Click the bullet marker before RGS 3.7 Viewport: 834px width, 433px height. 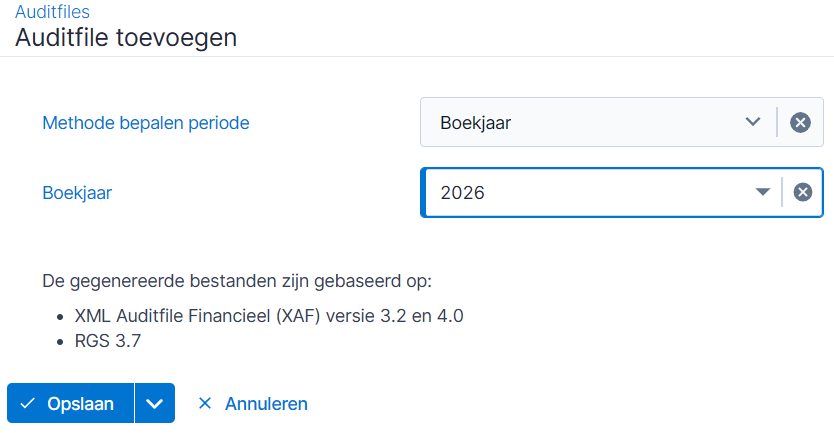(x=60, y=342)
